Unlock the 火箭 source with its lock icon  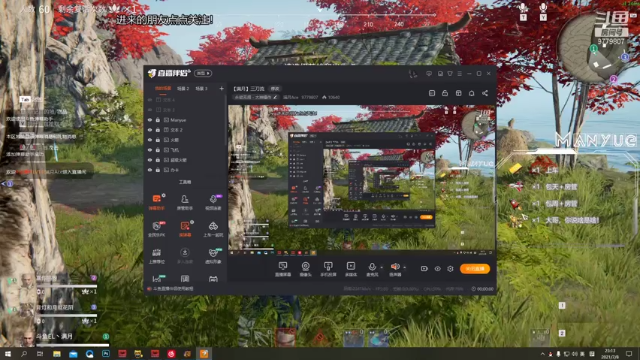(158, 140)
